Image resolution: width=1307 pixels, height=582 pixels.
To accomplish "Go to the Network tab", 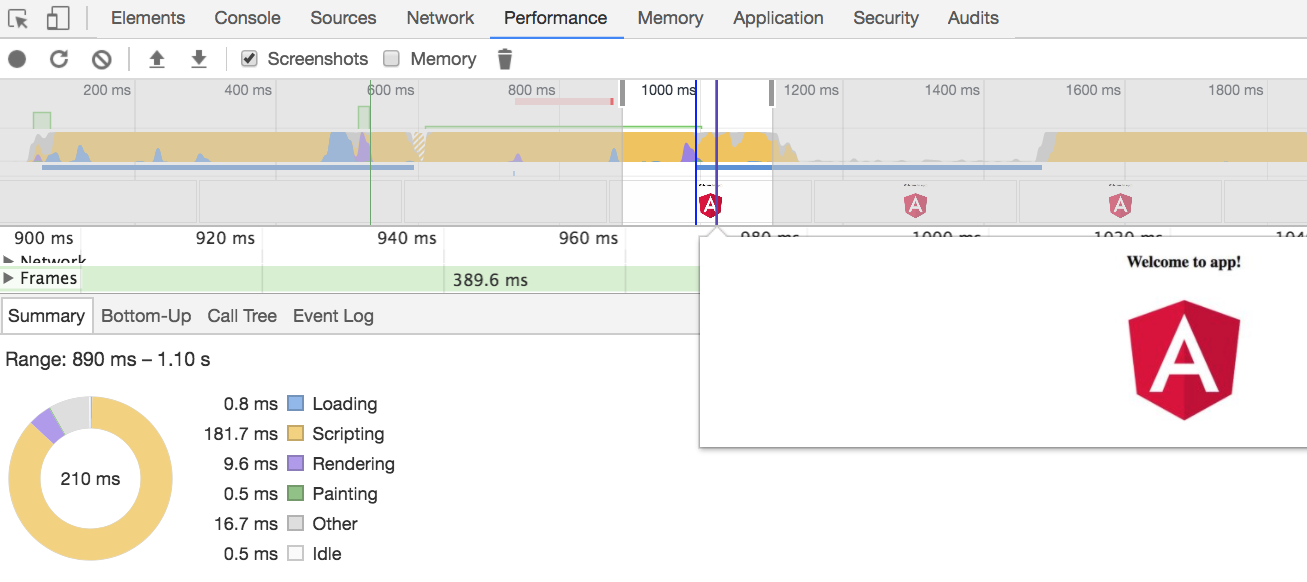I will coord(440,18).
